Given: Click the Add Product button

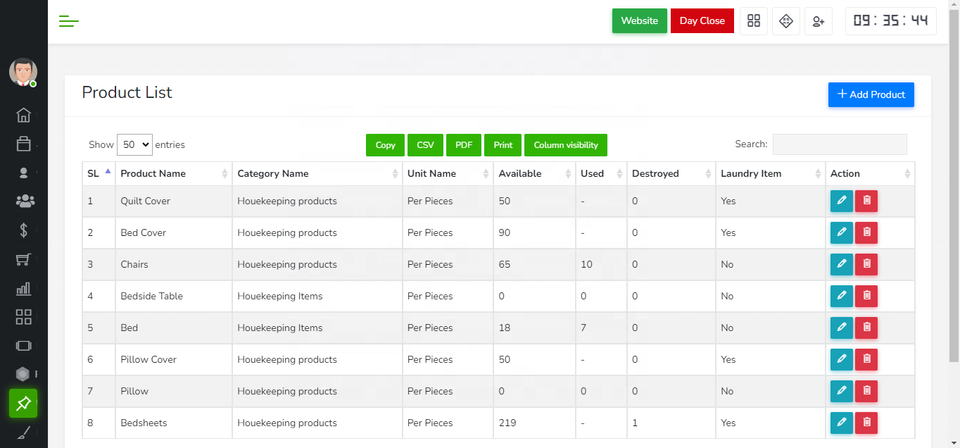Looking at the screenshot, I should click(x=870, y=94).
